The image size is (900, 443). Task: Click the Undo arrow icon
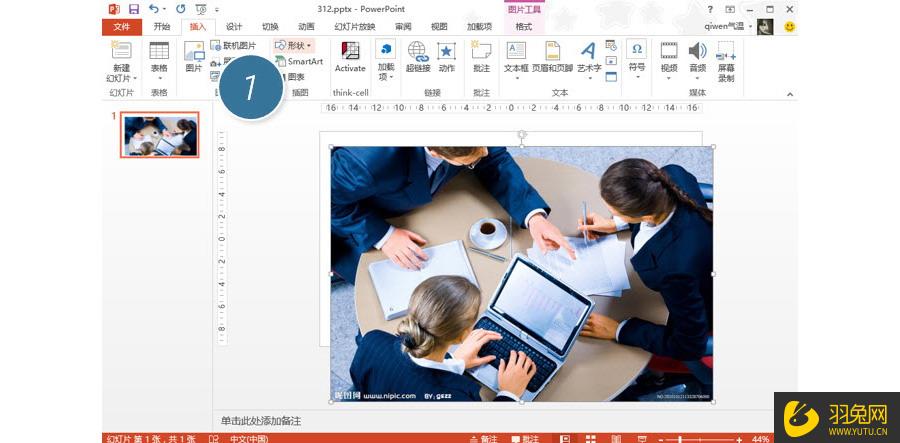(x=153, y=9)
